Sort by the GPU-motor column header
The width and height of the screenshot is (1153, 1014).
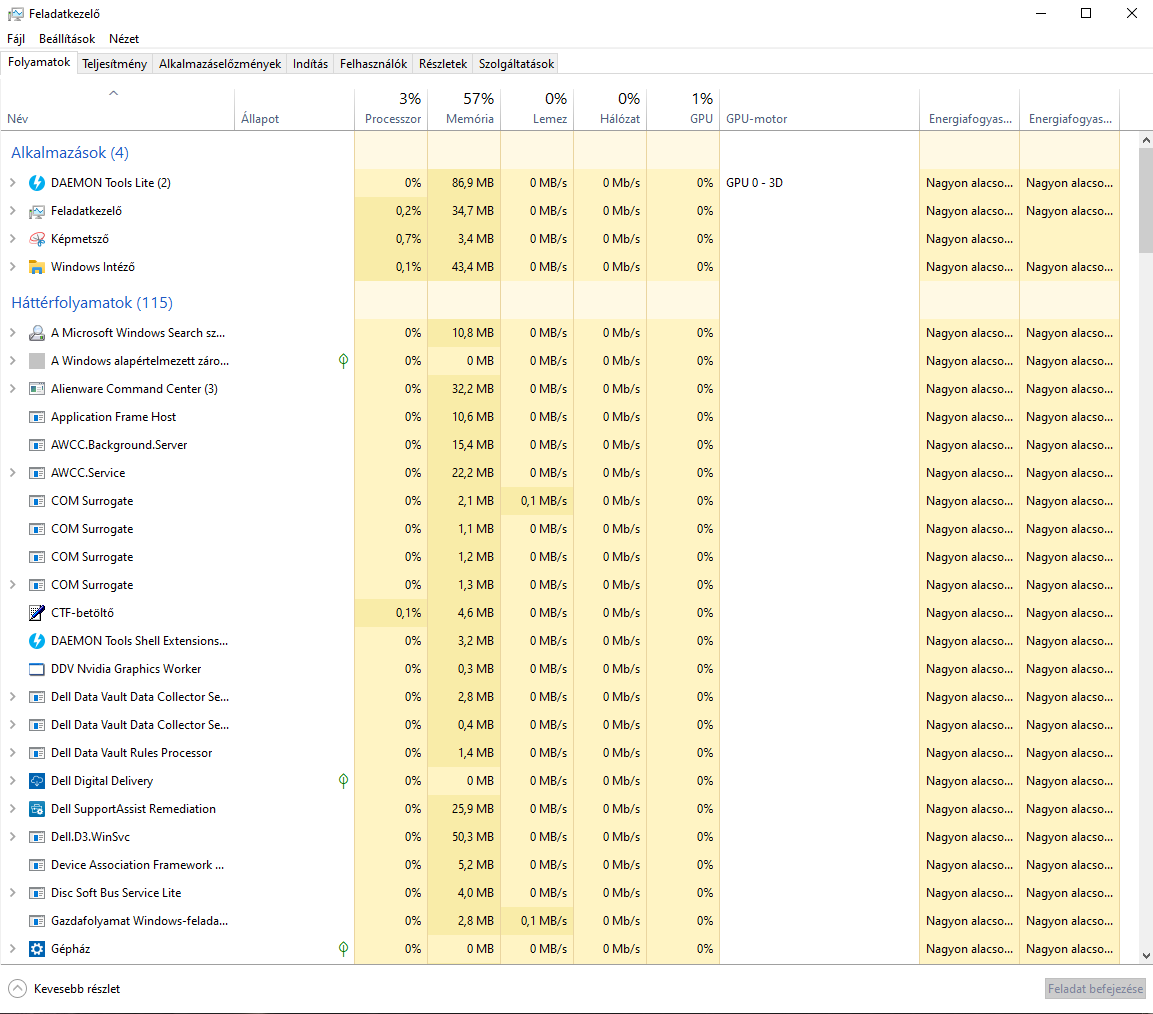pos(819,110)
